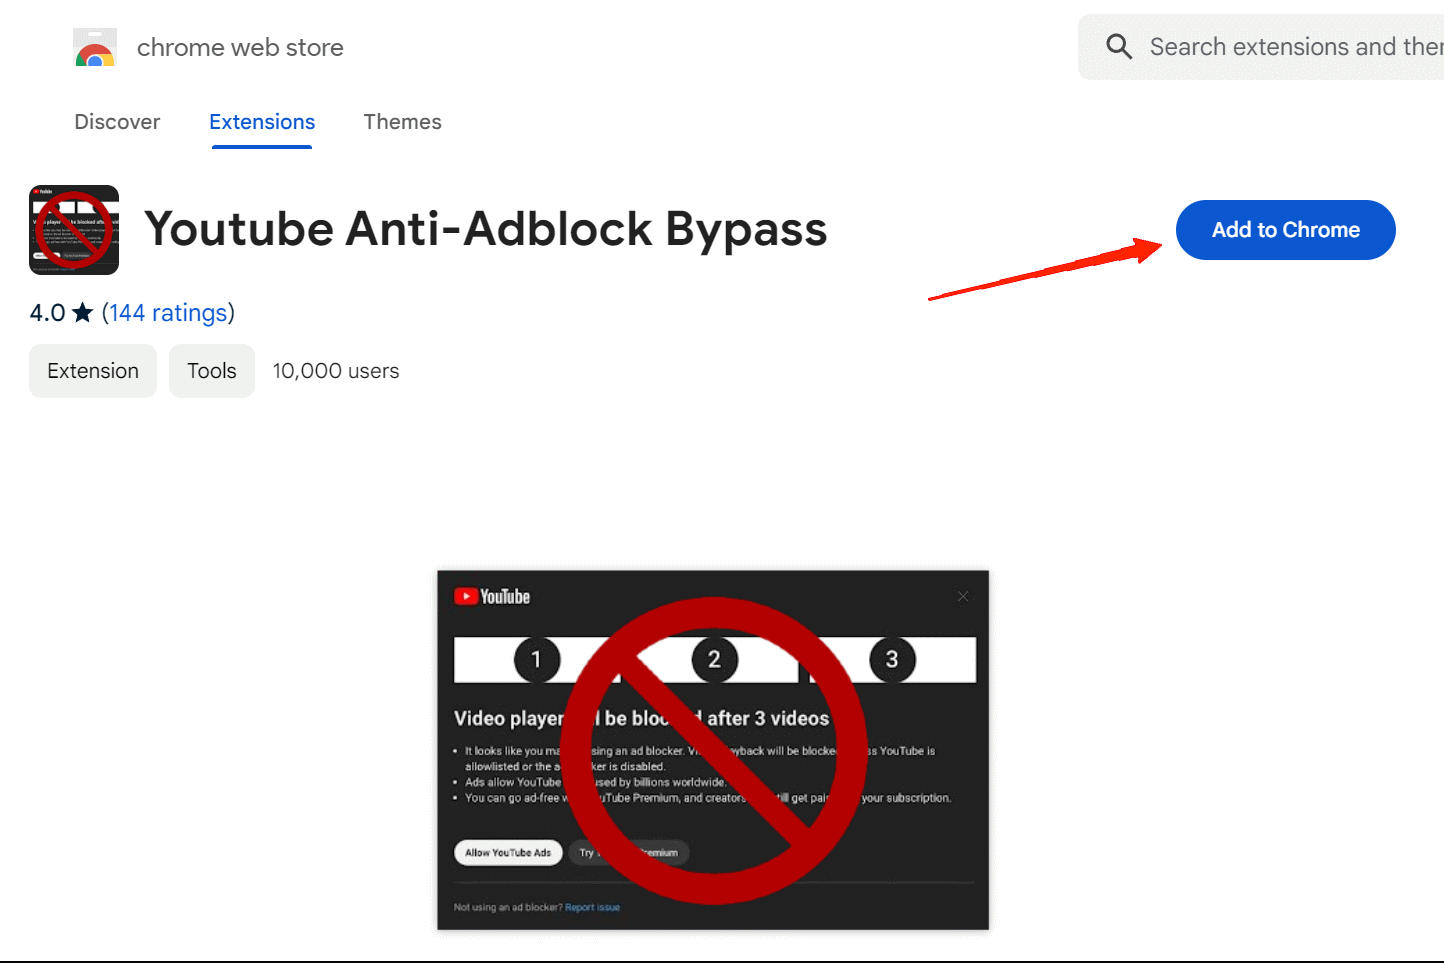Click the Extension category chip
The height and width of the screenshot is (963, 1444).
pos(93,371)
